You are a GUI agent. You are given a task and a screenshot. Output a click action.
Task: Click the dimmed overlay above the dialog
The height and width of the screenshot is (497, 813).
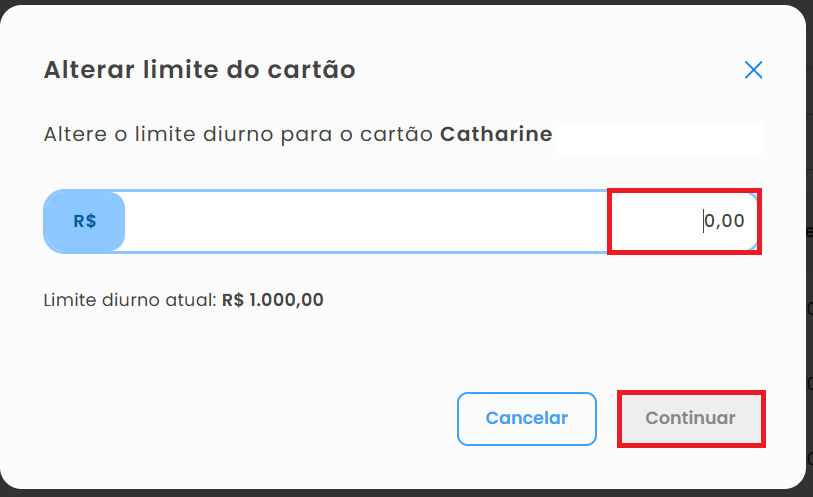pyautogui.click(x=400, y=2)
